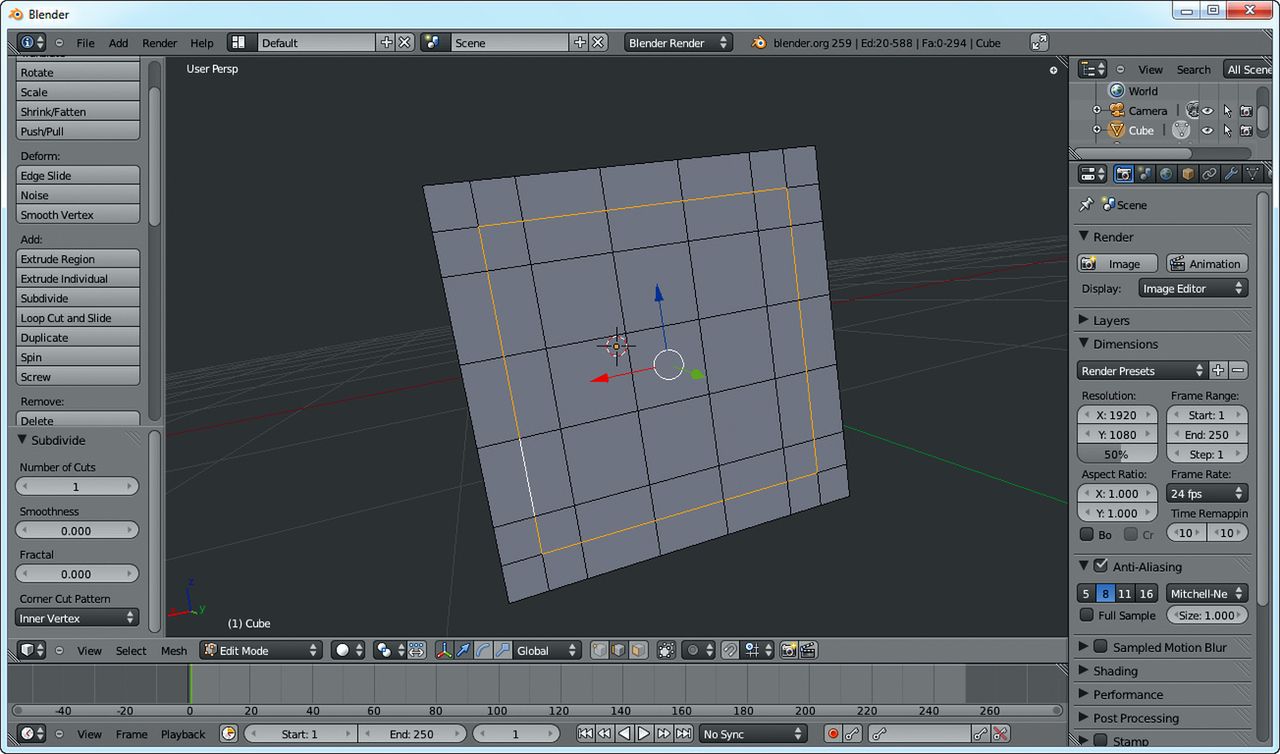Delete the Default screen layout (X icon)

405,42
